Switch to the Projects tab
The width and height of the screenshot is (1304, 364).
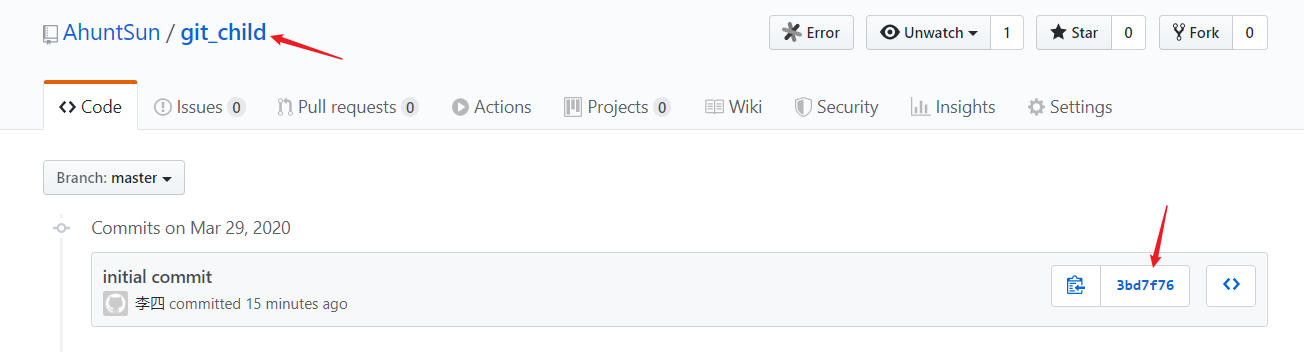617,106
